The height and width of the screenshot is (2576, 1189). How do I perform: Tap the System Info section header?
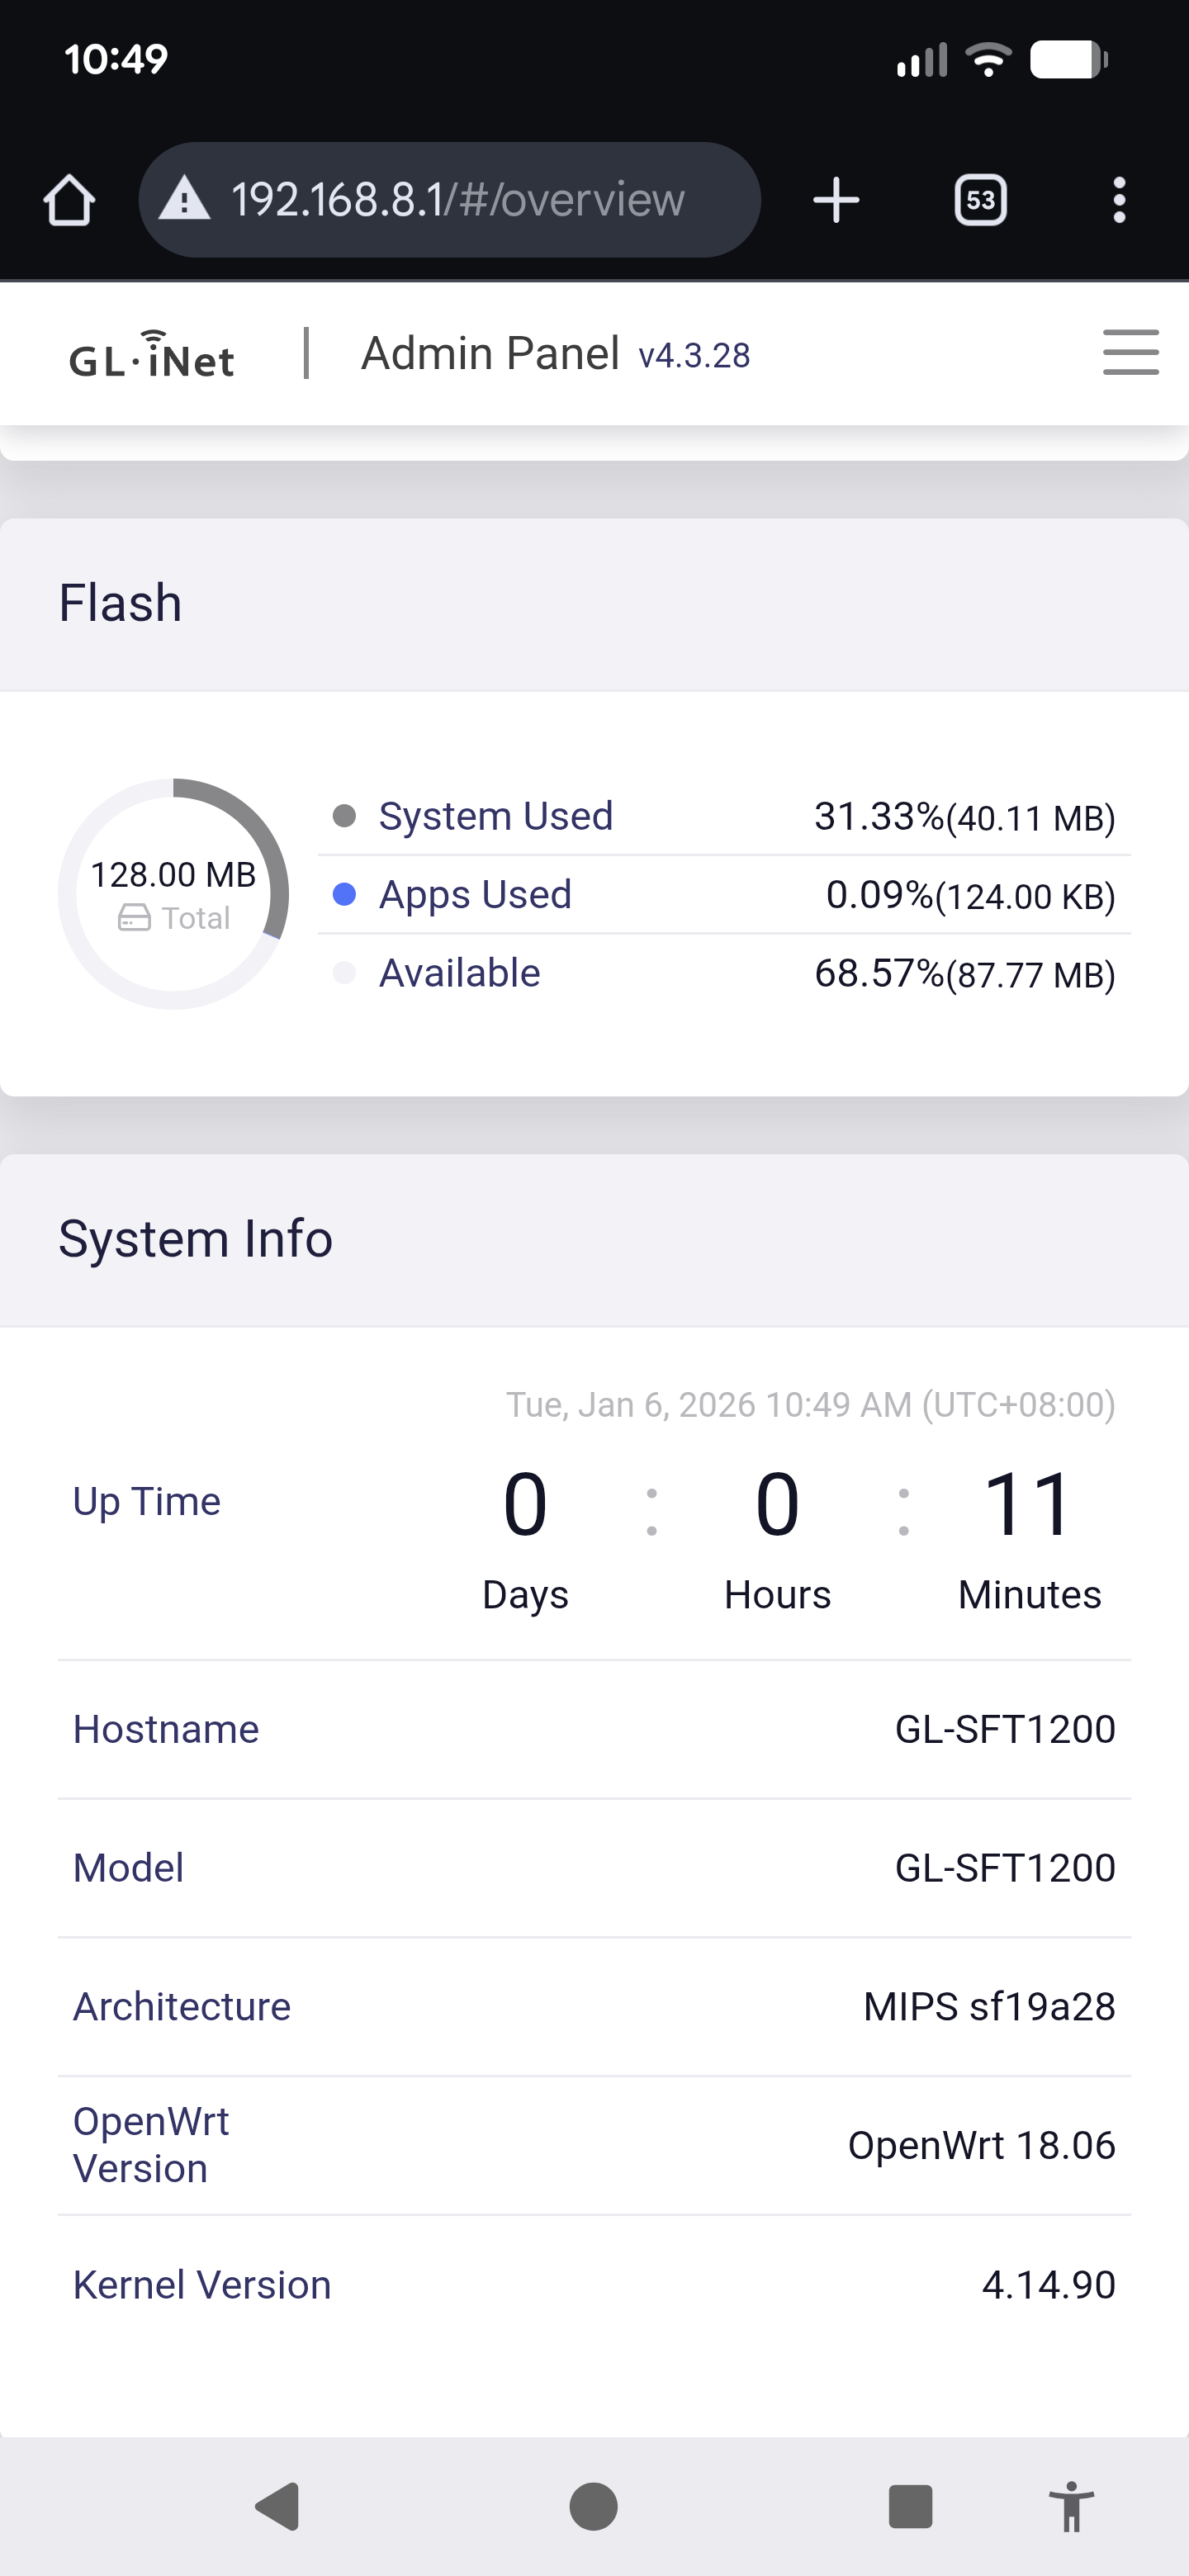195,1239
